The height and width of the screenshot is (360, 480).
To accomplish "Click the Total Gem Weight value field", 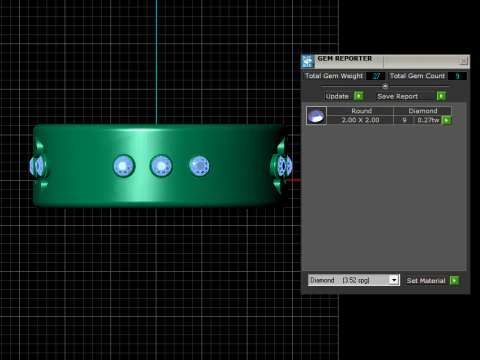I will pos(376,76).
